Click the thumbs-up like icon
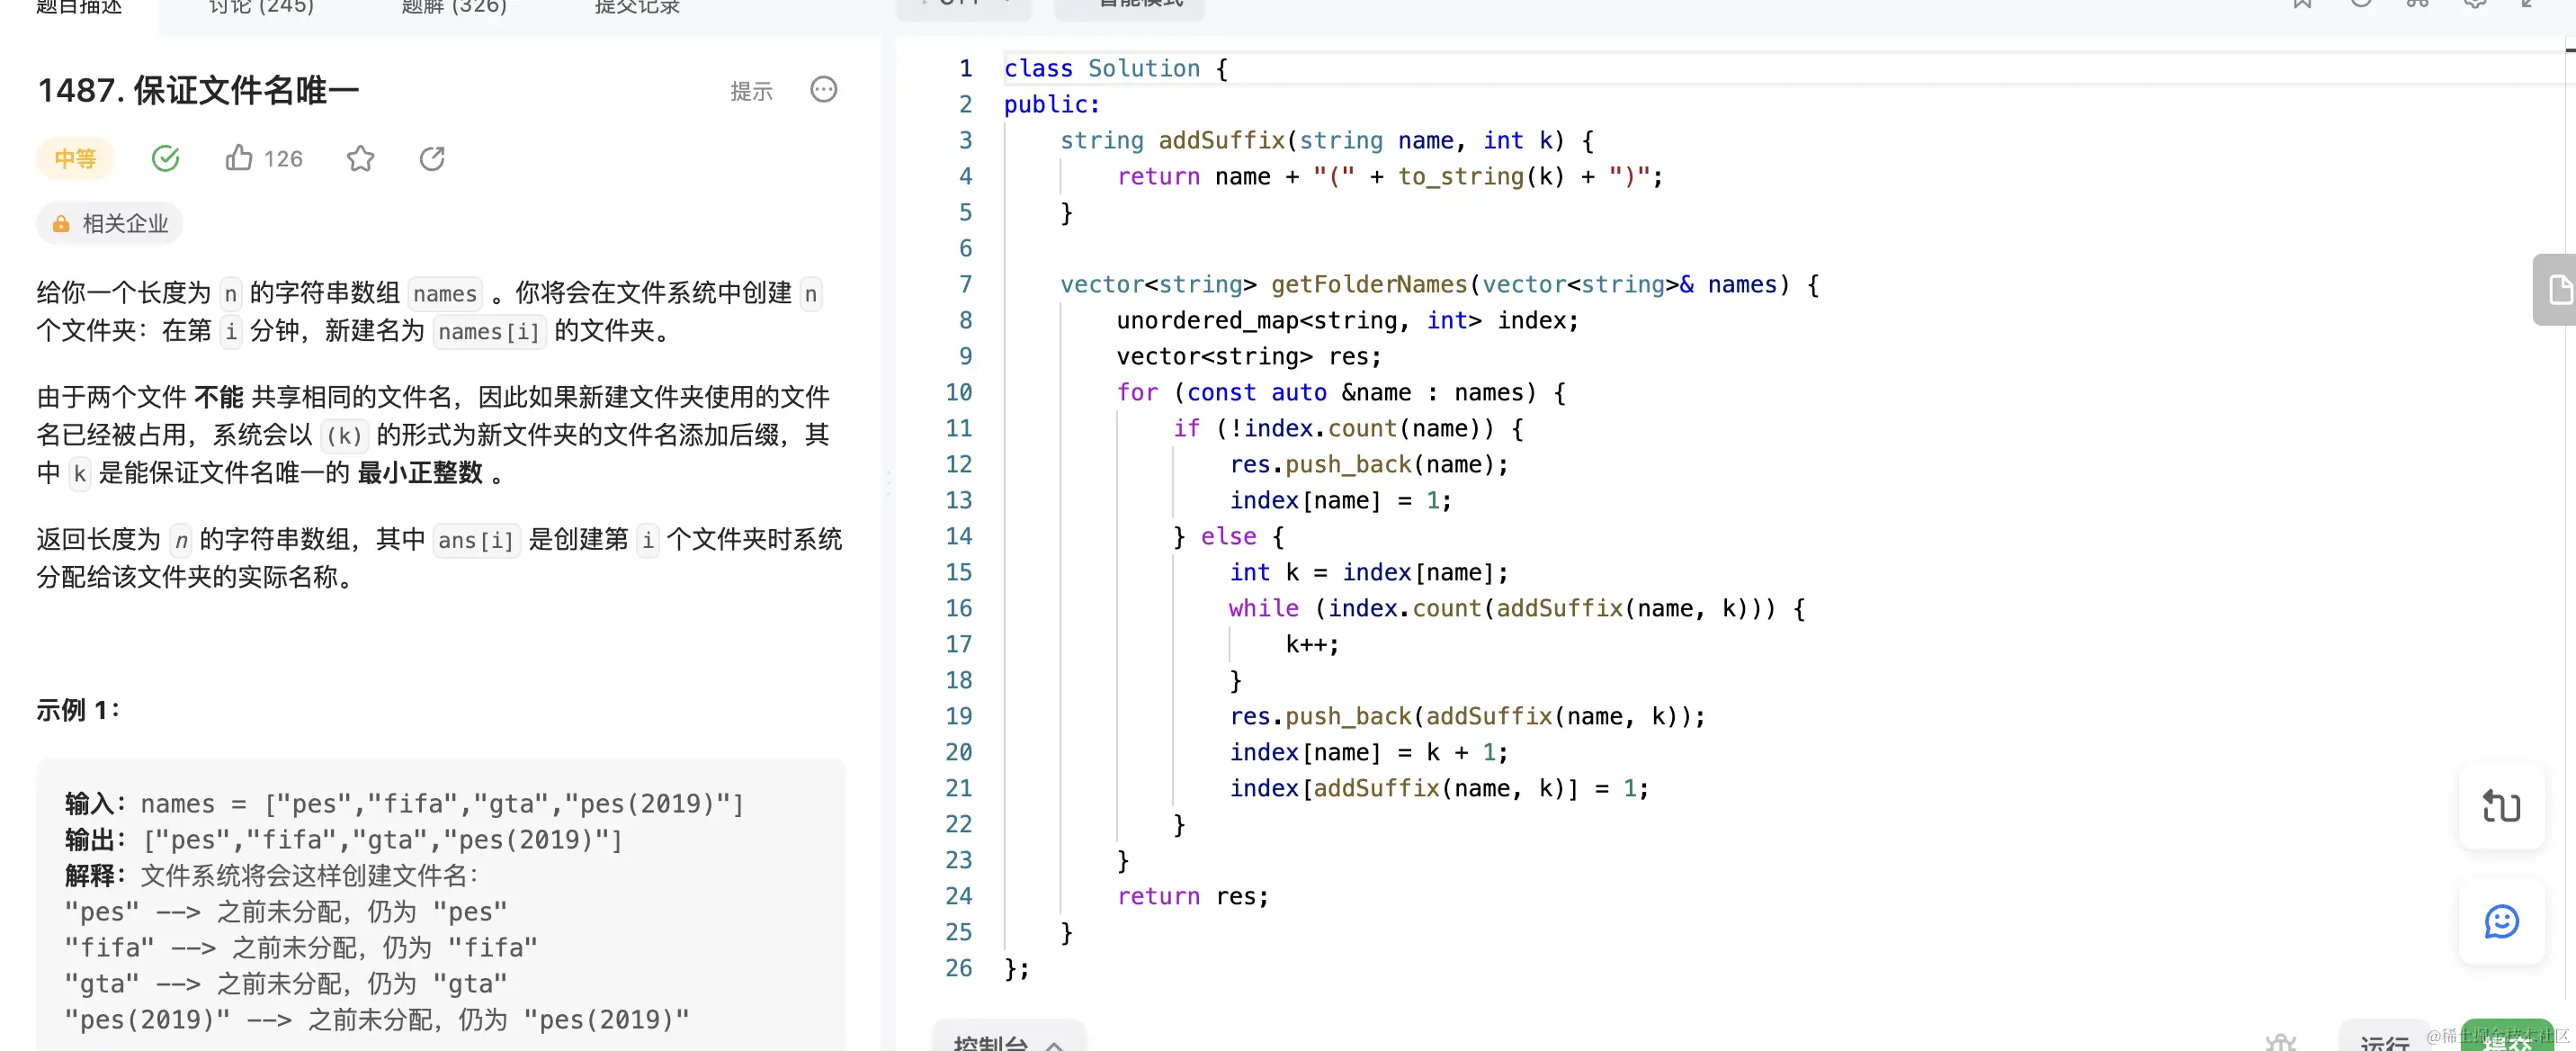The height and width of the screenshot is (1051, 2576). coord(239,158)
